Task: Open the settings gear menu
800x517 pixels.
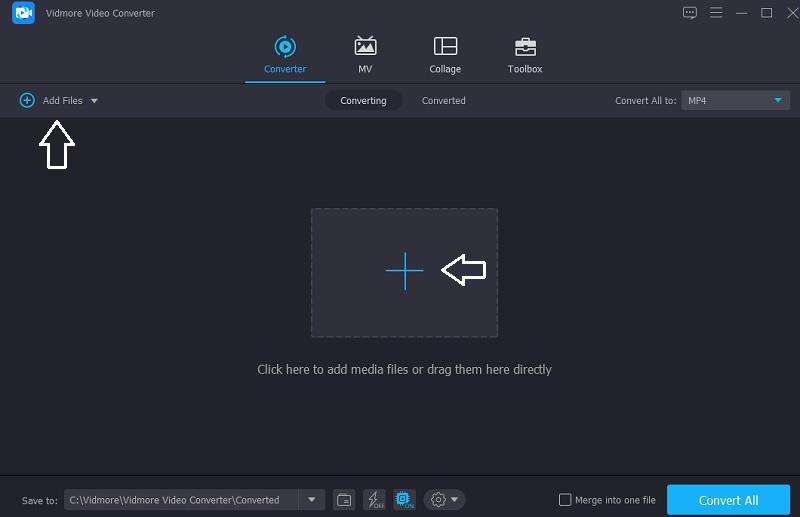Action: (x=438, y=500)
